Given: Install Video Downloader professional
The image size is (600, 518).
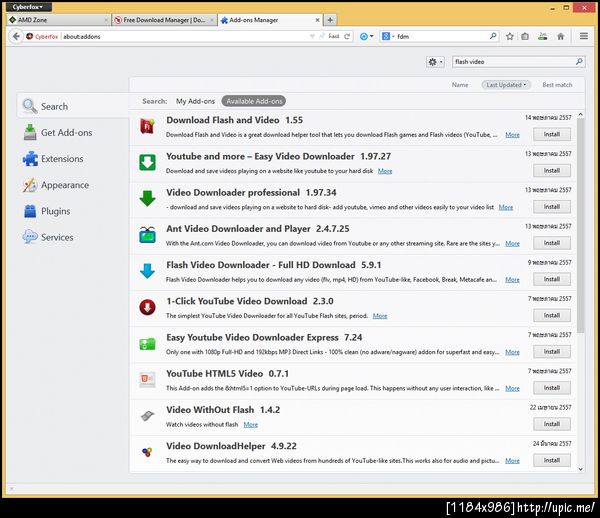Looking at the screenshot, I should click(x=552, y=207).
